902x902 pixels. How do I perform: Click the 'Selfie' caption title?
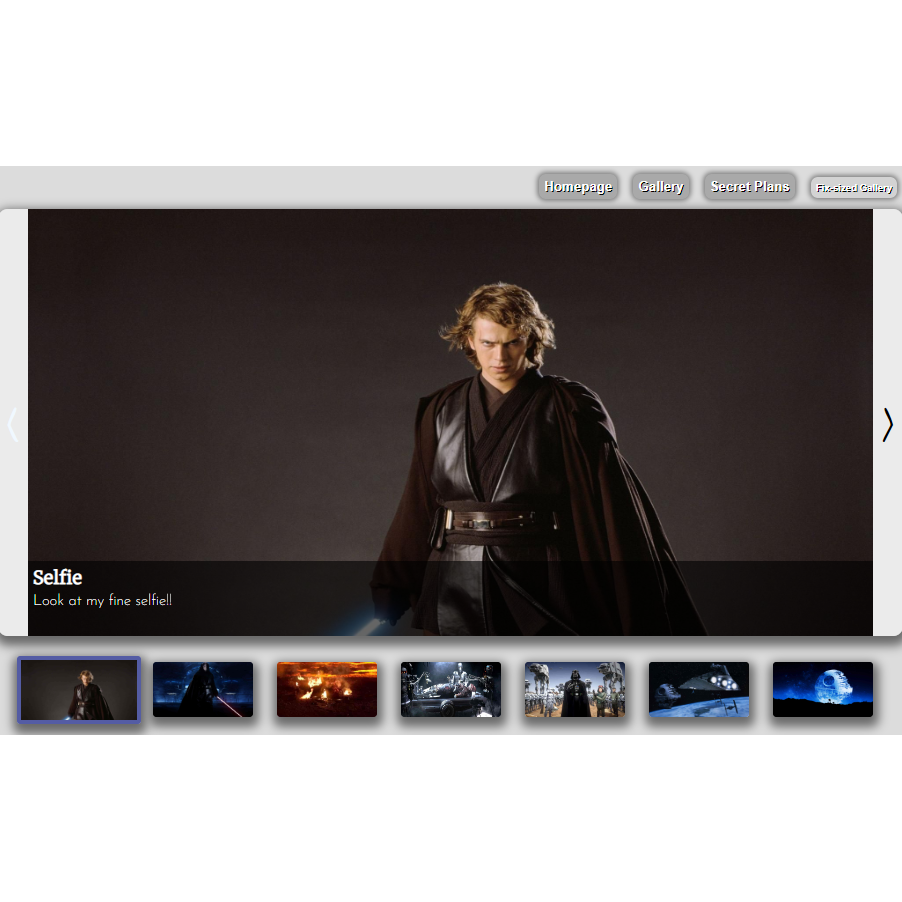58,577
